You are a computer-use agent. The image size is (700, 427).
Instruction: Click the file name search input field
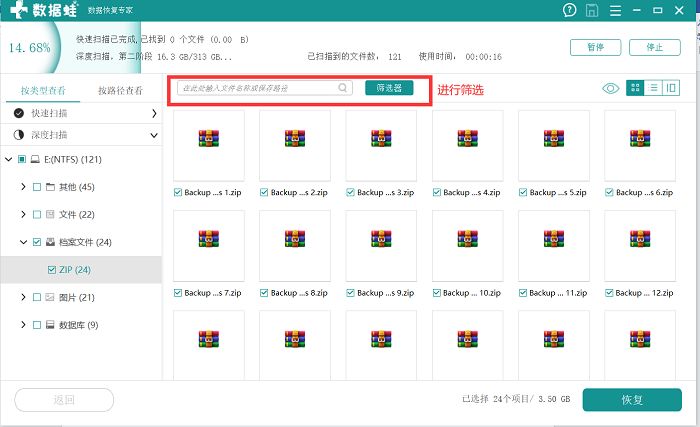click(x=265, y=88)
